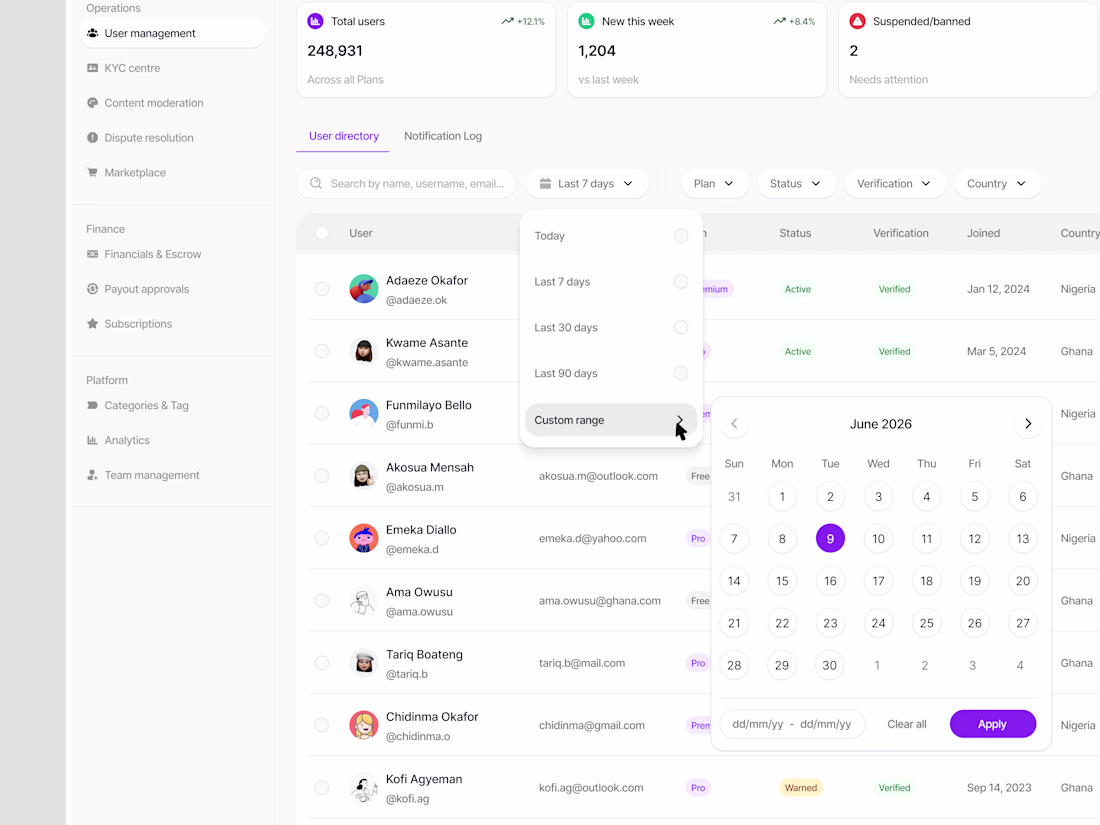The width and height of the screenshot is (1100, 825).
Task: Open the Verification filter dropdown
Action: pos(894,183)
